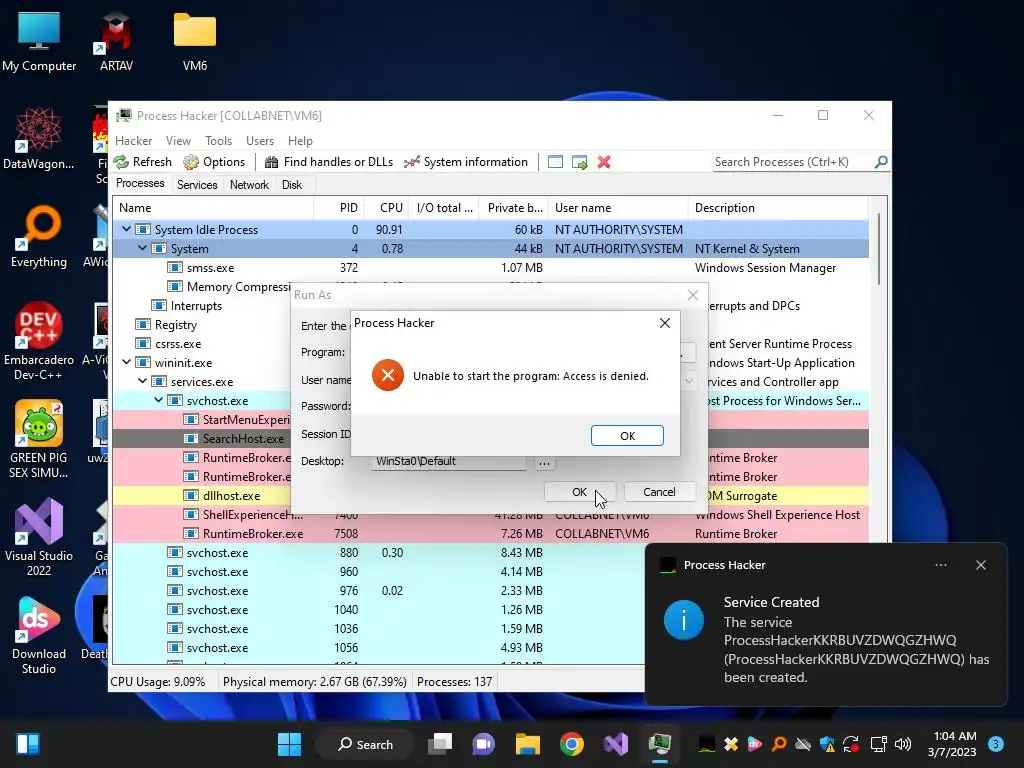Image resolution: width=1024 pixels, height=768 pixels.
Task: Open My Computer desktop icon
Action: pos(39,42)
